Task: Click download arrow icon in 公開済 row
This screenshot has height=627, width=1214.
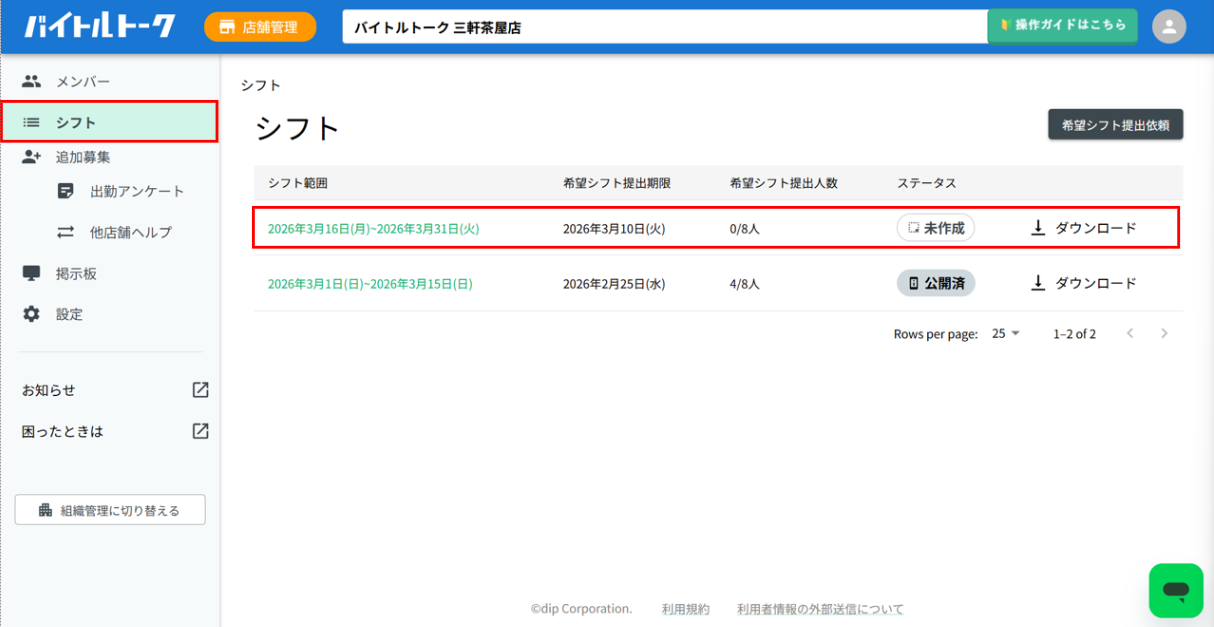Action: [x=1038, y=283]
